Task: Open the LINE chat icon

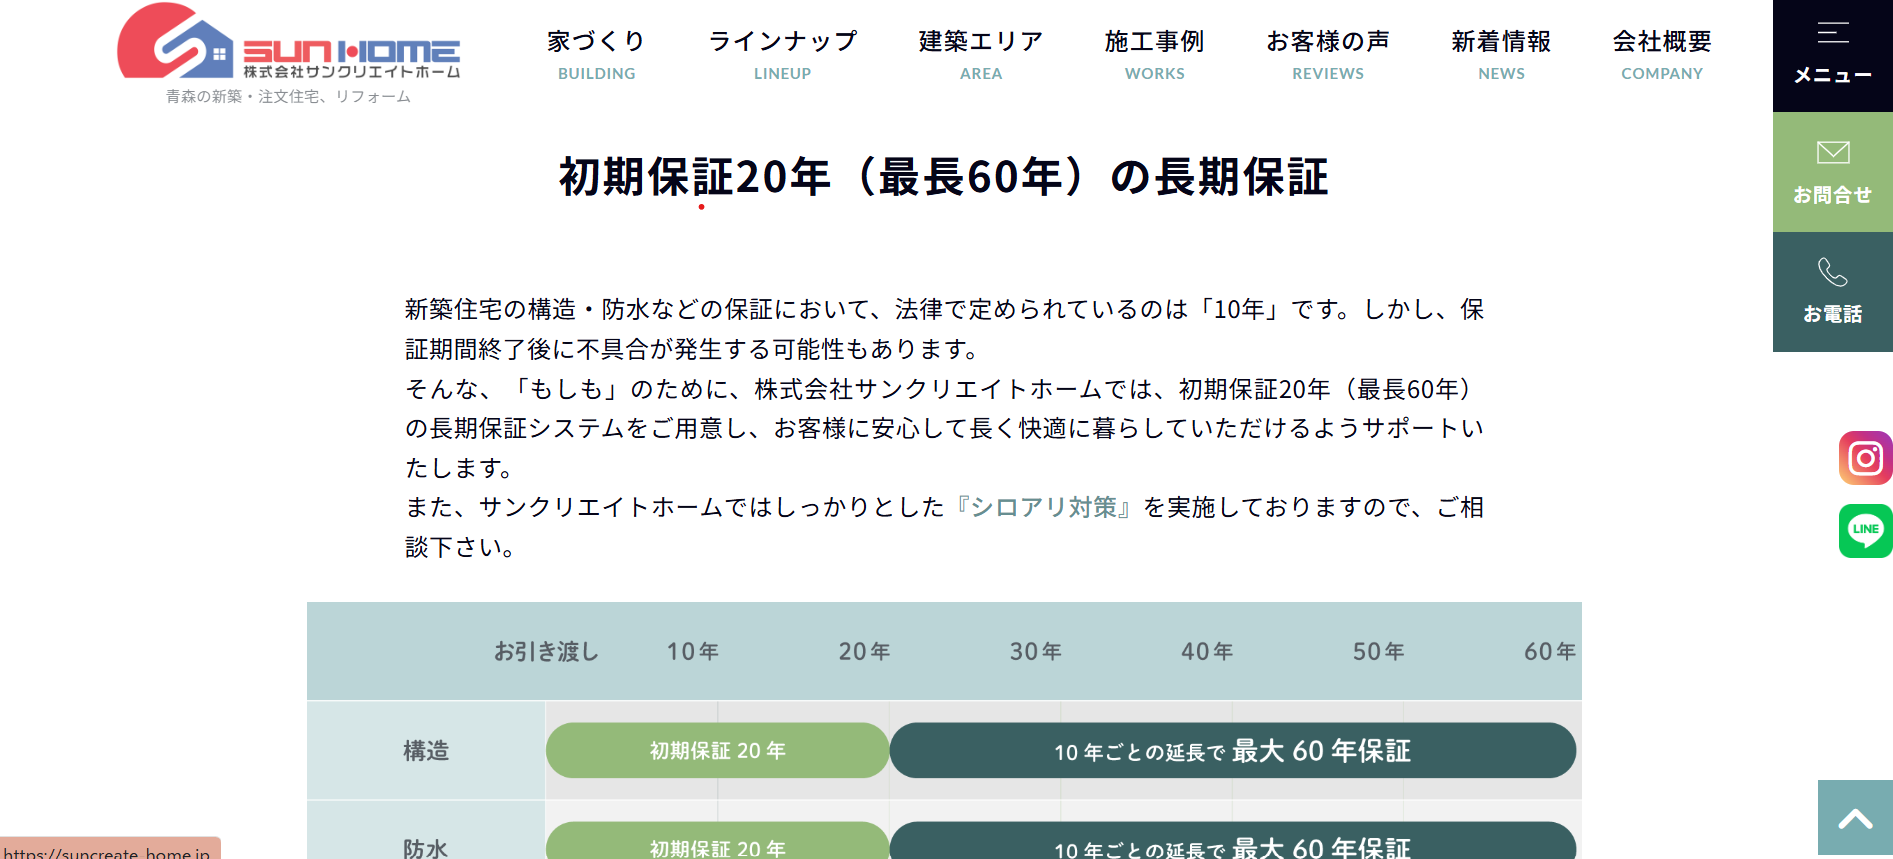Action: (1865, 530)
